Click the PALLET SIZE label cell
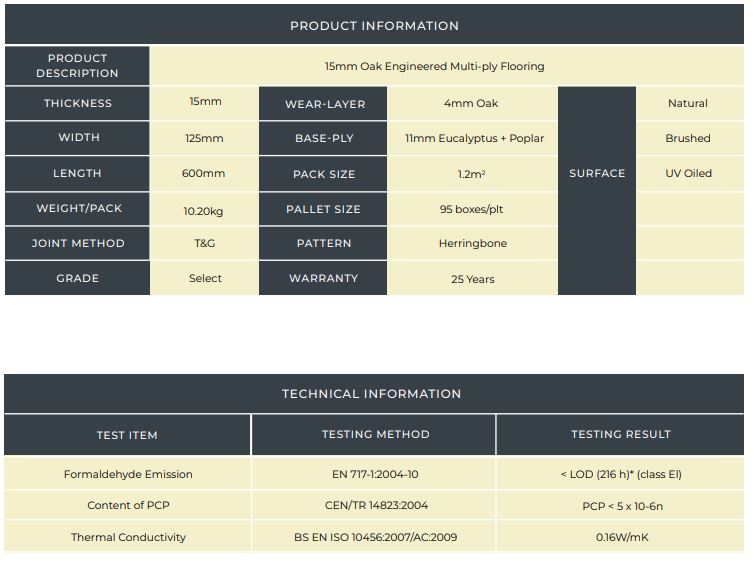 click(x=324, y=209)
